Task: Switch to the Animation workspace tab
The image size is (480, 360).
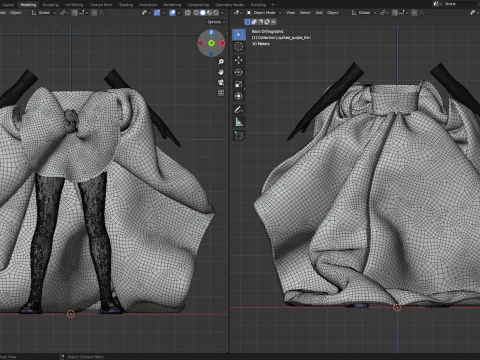Action: tap(148, 5)
